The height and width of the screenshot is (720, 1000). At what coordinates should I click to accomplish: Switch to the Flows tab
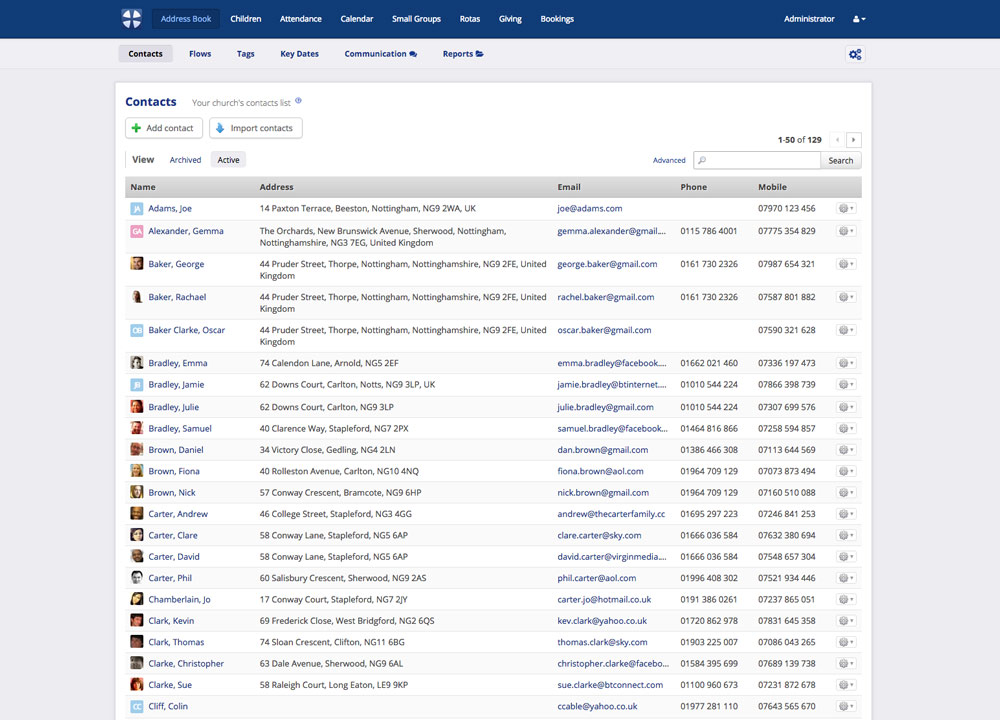[200, 54]
